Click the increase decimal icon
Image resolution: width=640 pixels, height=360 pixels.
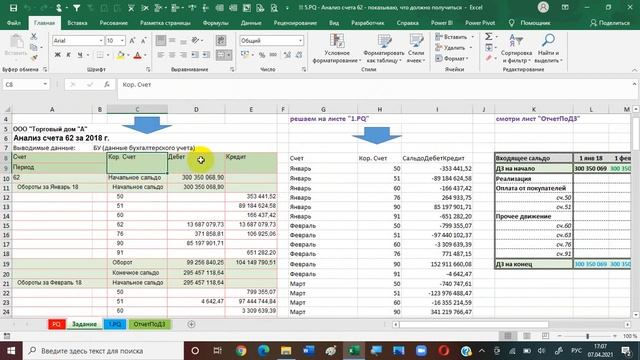pos(287,55)
